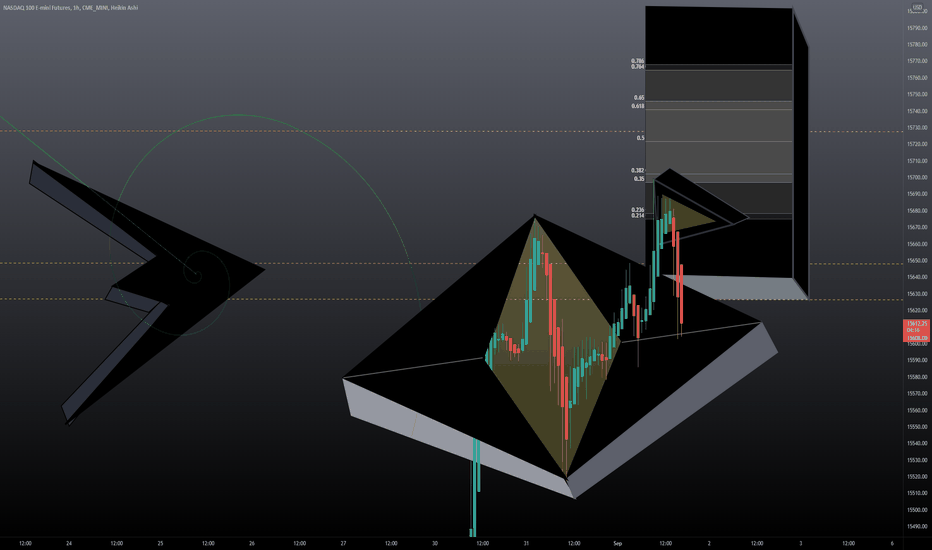Click the 15580.00 price axis label
Screen dimensions: 932x550
click(917, 377)
